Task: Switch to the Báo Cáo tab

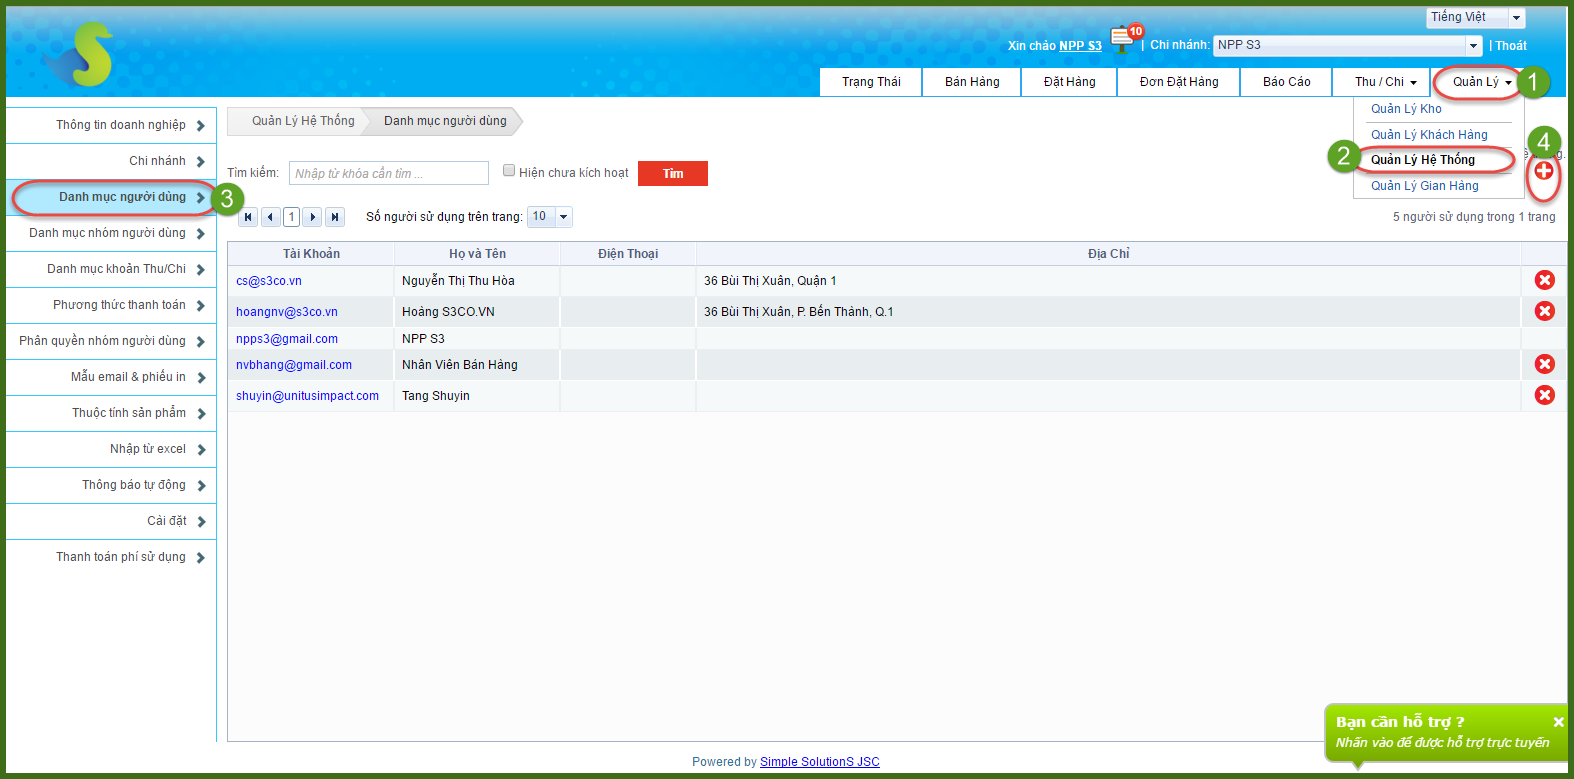Action: (1286, 82)
